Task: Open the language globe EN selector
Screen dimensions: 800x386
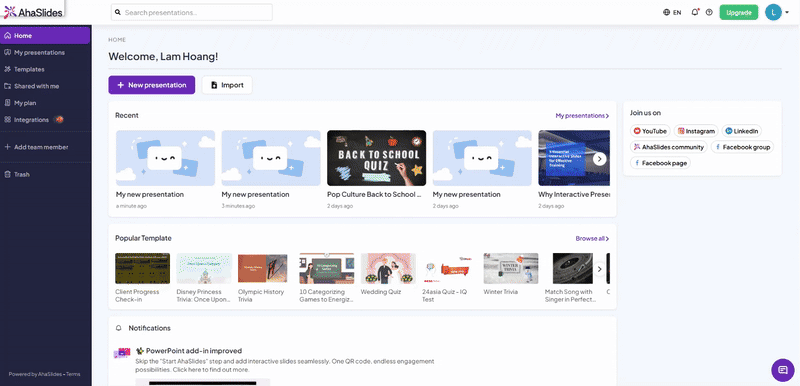Action: pyautogui.click(x=672, y=13)
